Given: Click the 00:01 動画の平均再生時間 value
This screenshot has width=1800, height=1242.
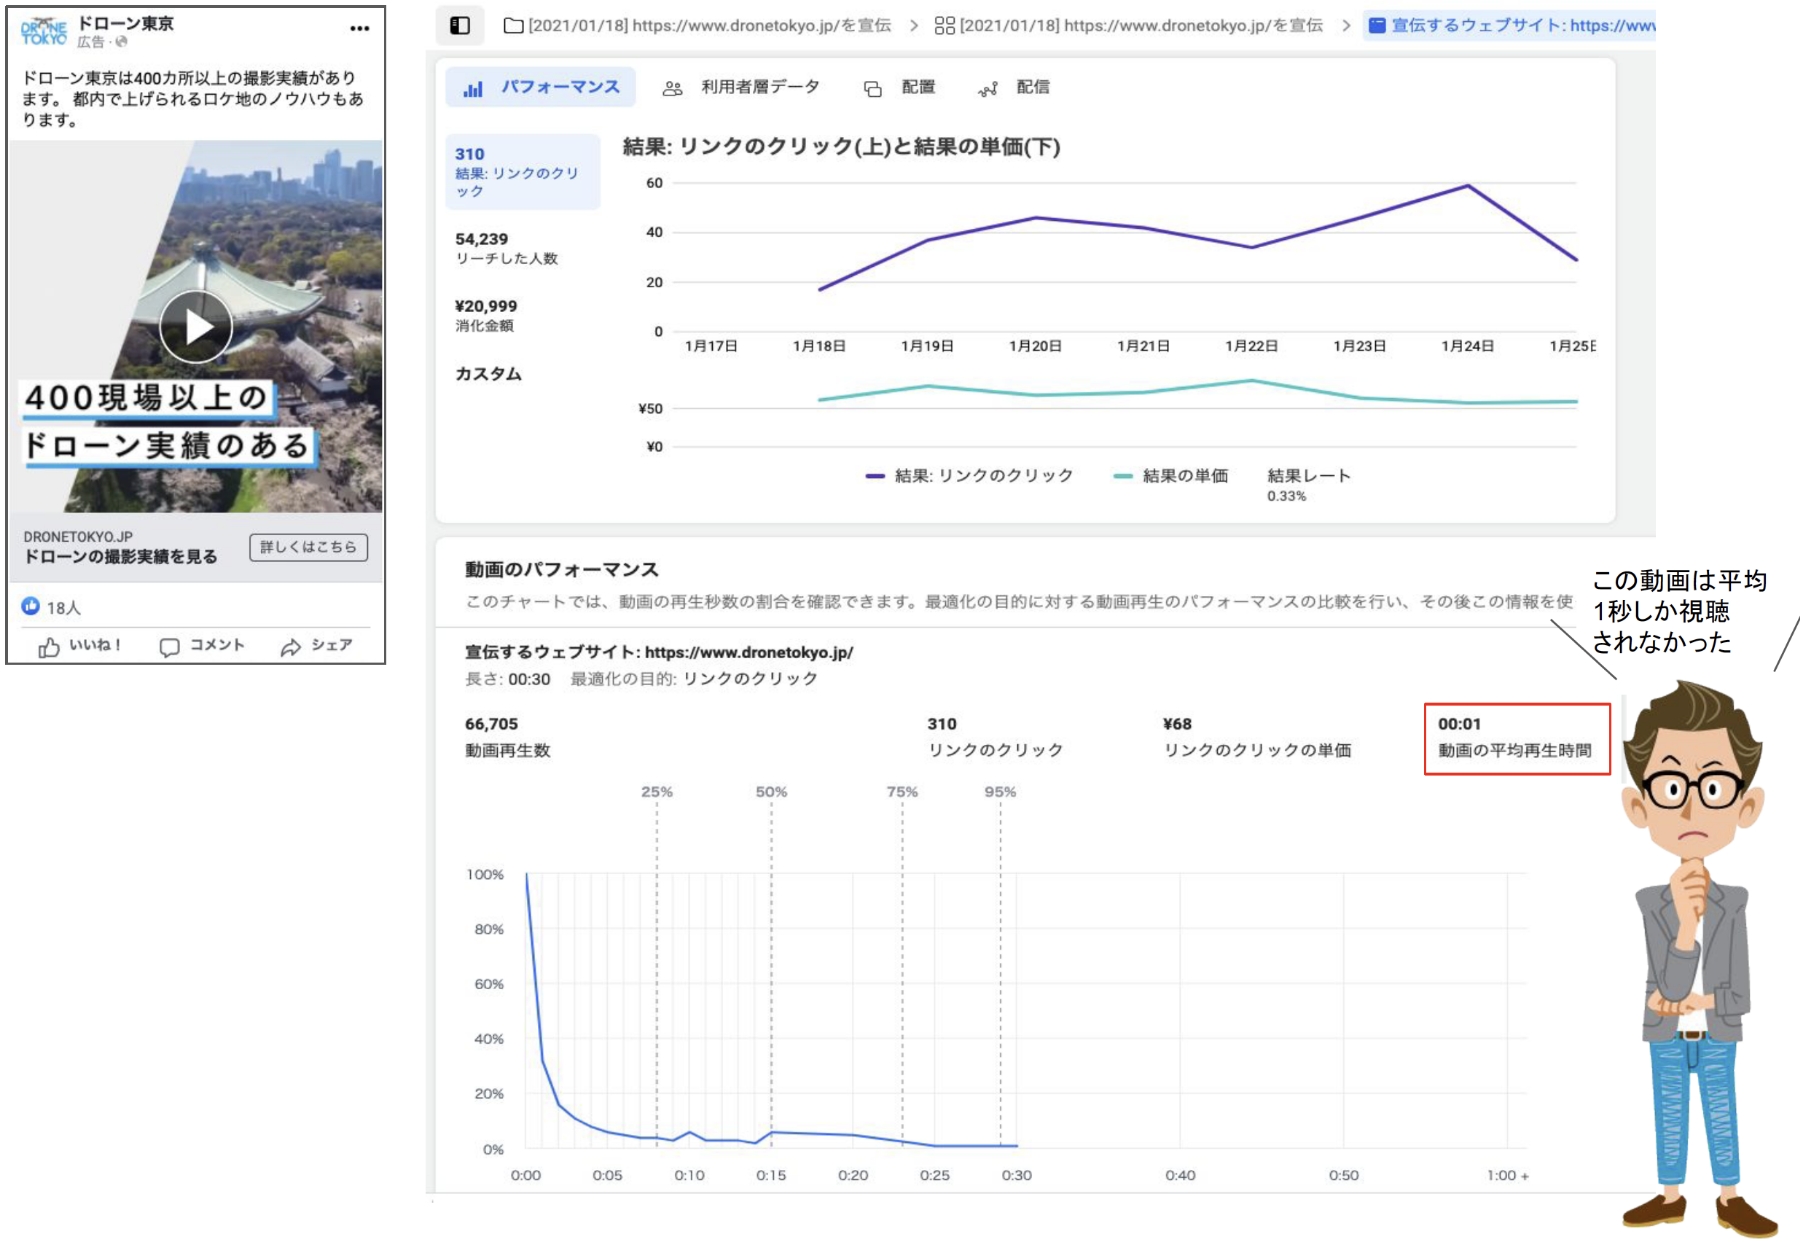Looking at the screenshot, I should [x=1516, y=738].
